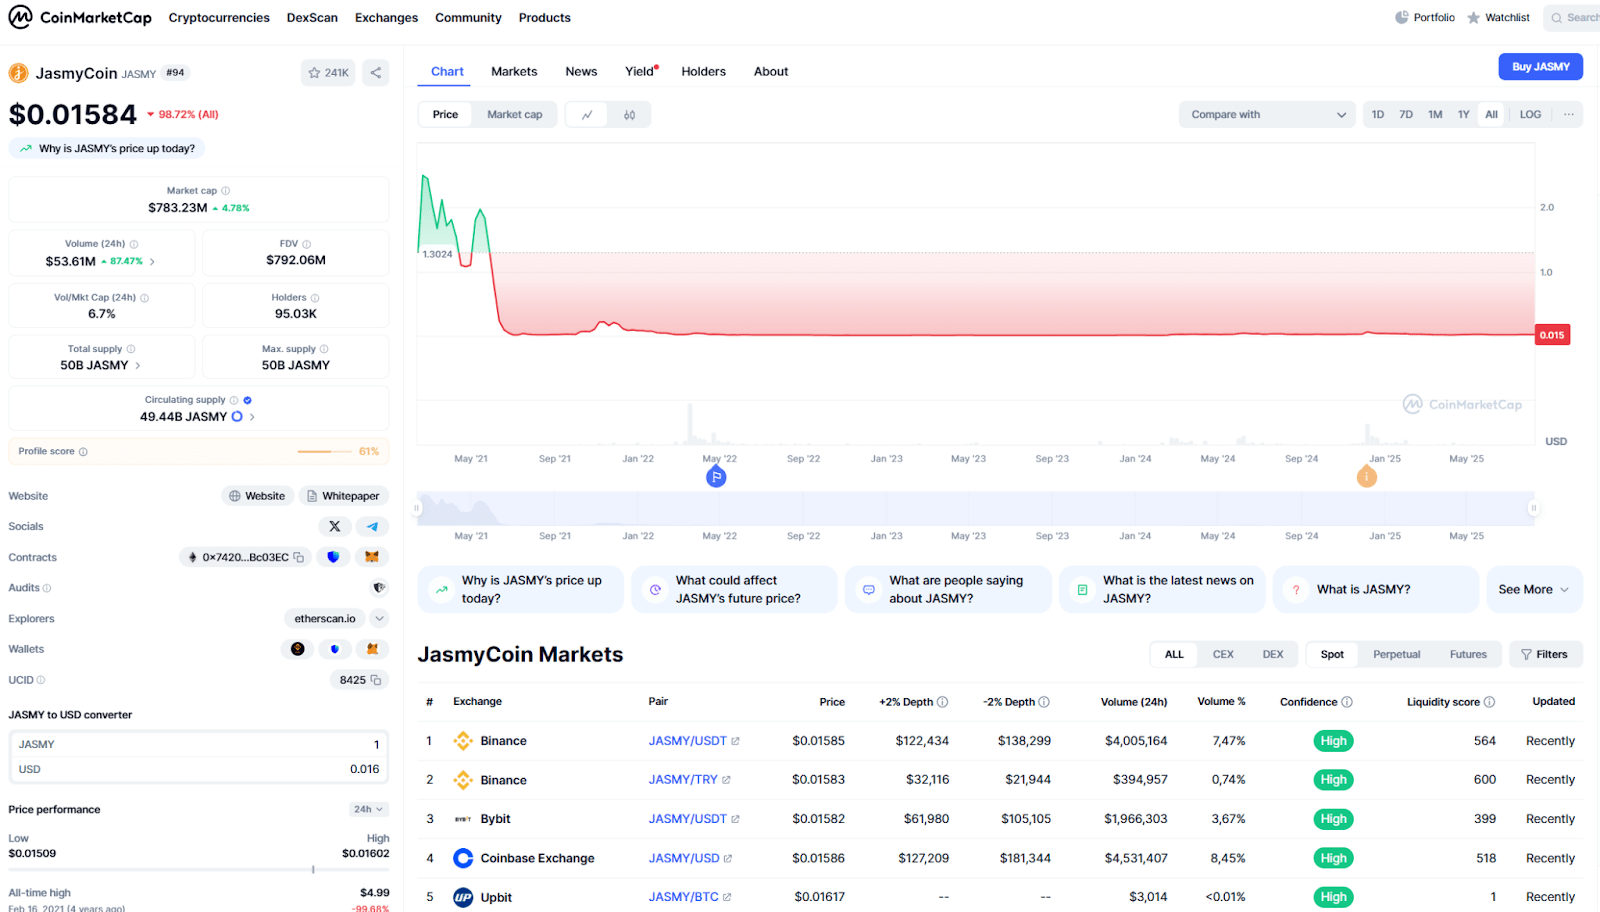The width and height of the screenshot is (1600, 912).
Task: Click the left handle of chart range selector
Action: 417,508
